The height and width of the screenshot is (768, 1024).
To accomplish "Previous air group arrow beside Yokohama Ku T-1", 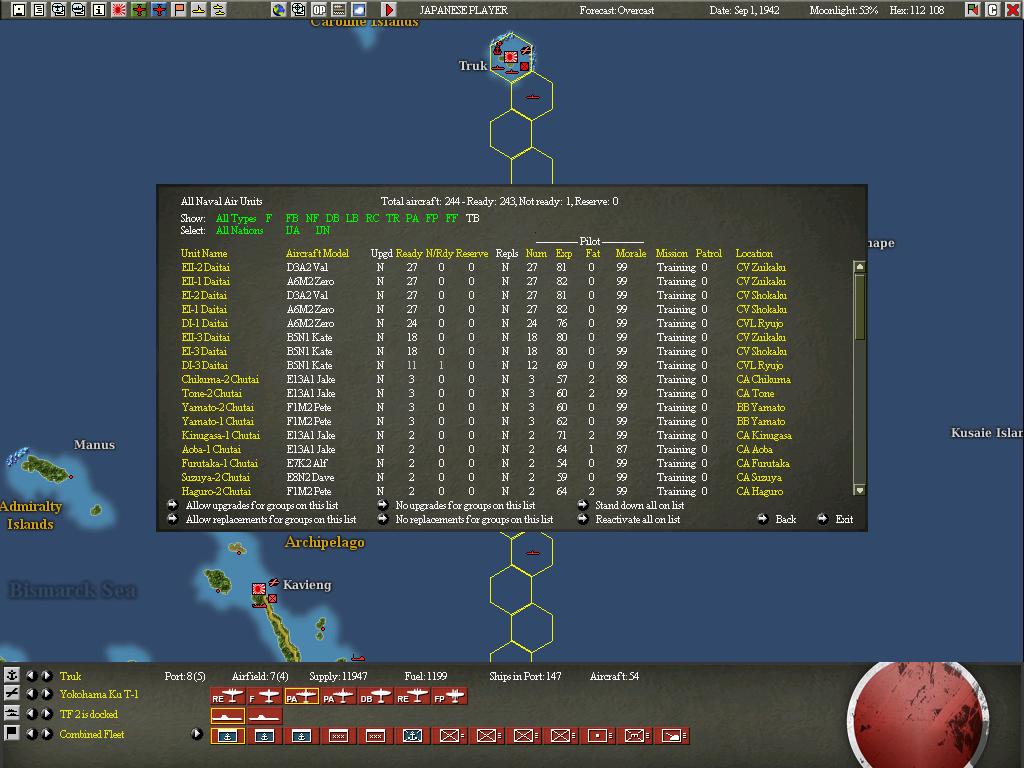I will click(x=31, y=694).
